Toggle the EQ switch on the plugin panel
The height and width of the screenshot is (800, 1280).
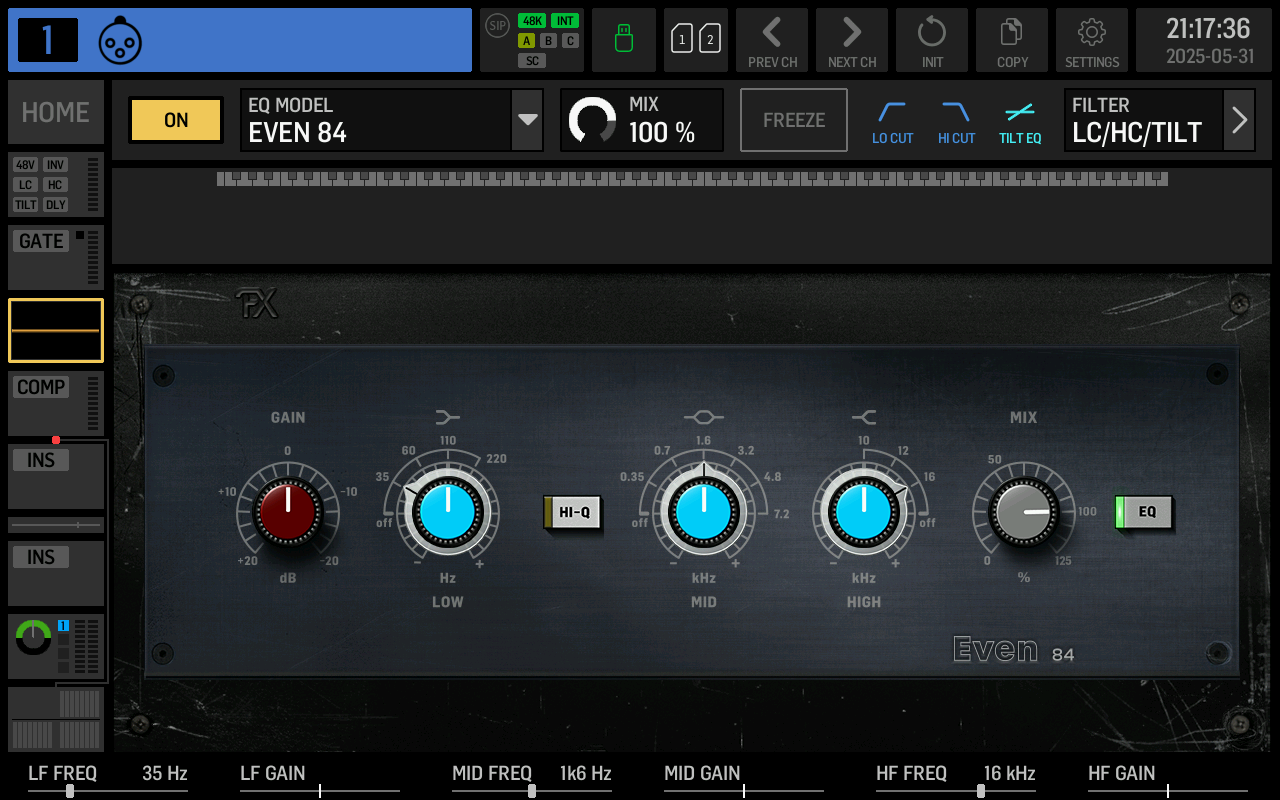coord(1143,511)
